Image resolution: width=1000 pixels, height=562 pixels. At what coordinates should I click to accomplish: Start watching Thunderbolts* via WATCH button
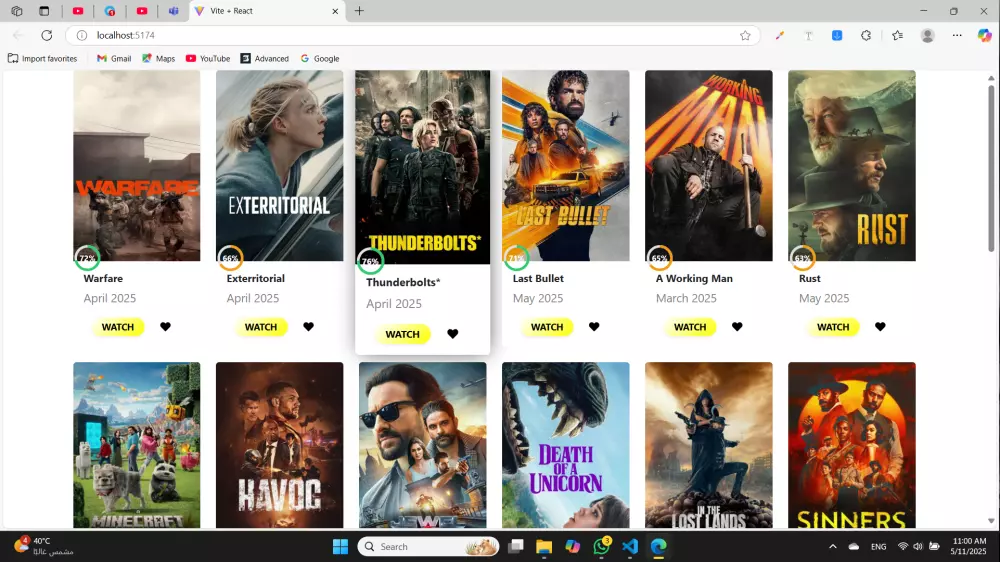[402, 334]
